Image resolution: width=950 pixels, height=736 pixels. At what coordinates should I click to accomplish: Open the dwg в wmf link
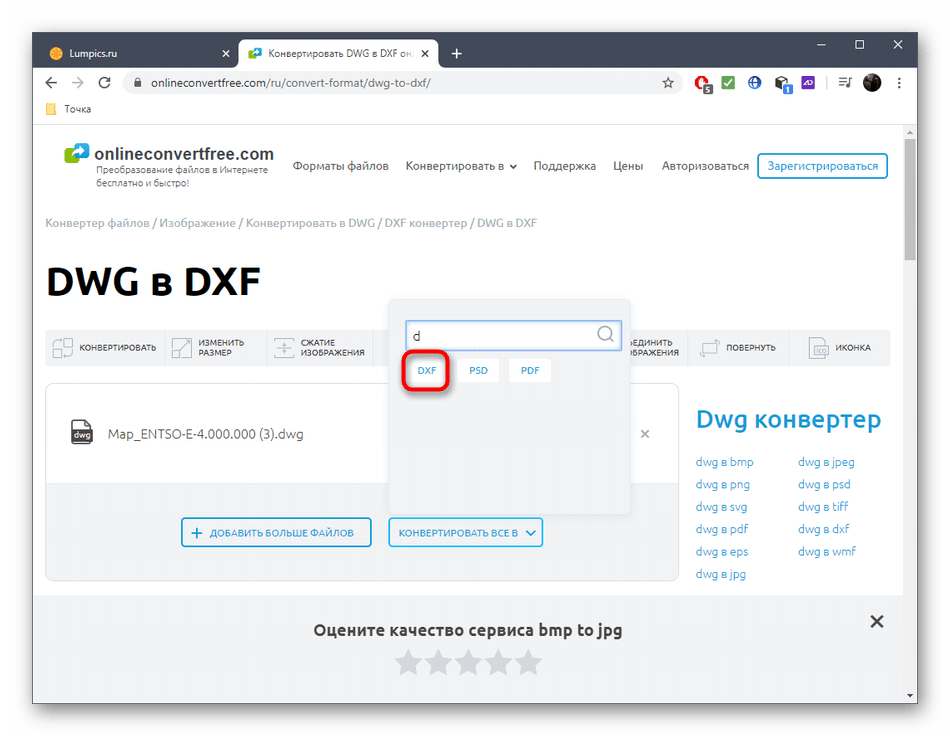point(827,551)
